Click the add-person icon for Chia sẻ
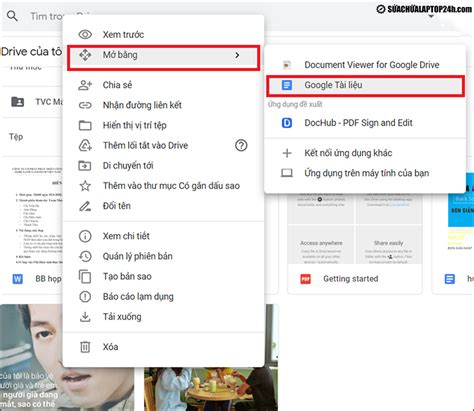The image size is (474, 411). (x=85, y=85)
